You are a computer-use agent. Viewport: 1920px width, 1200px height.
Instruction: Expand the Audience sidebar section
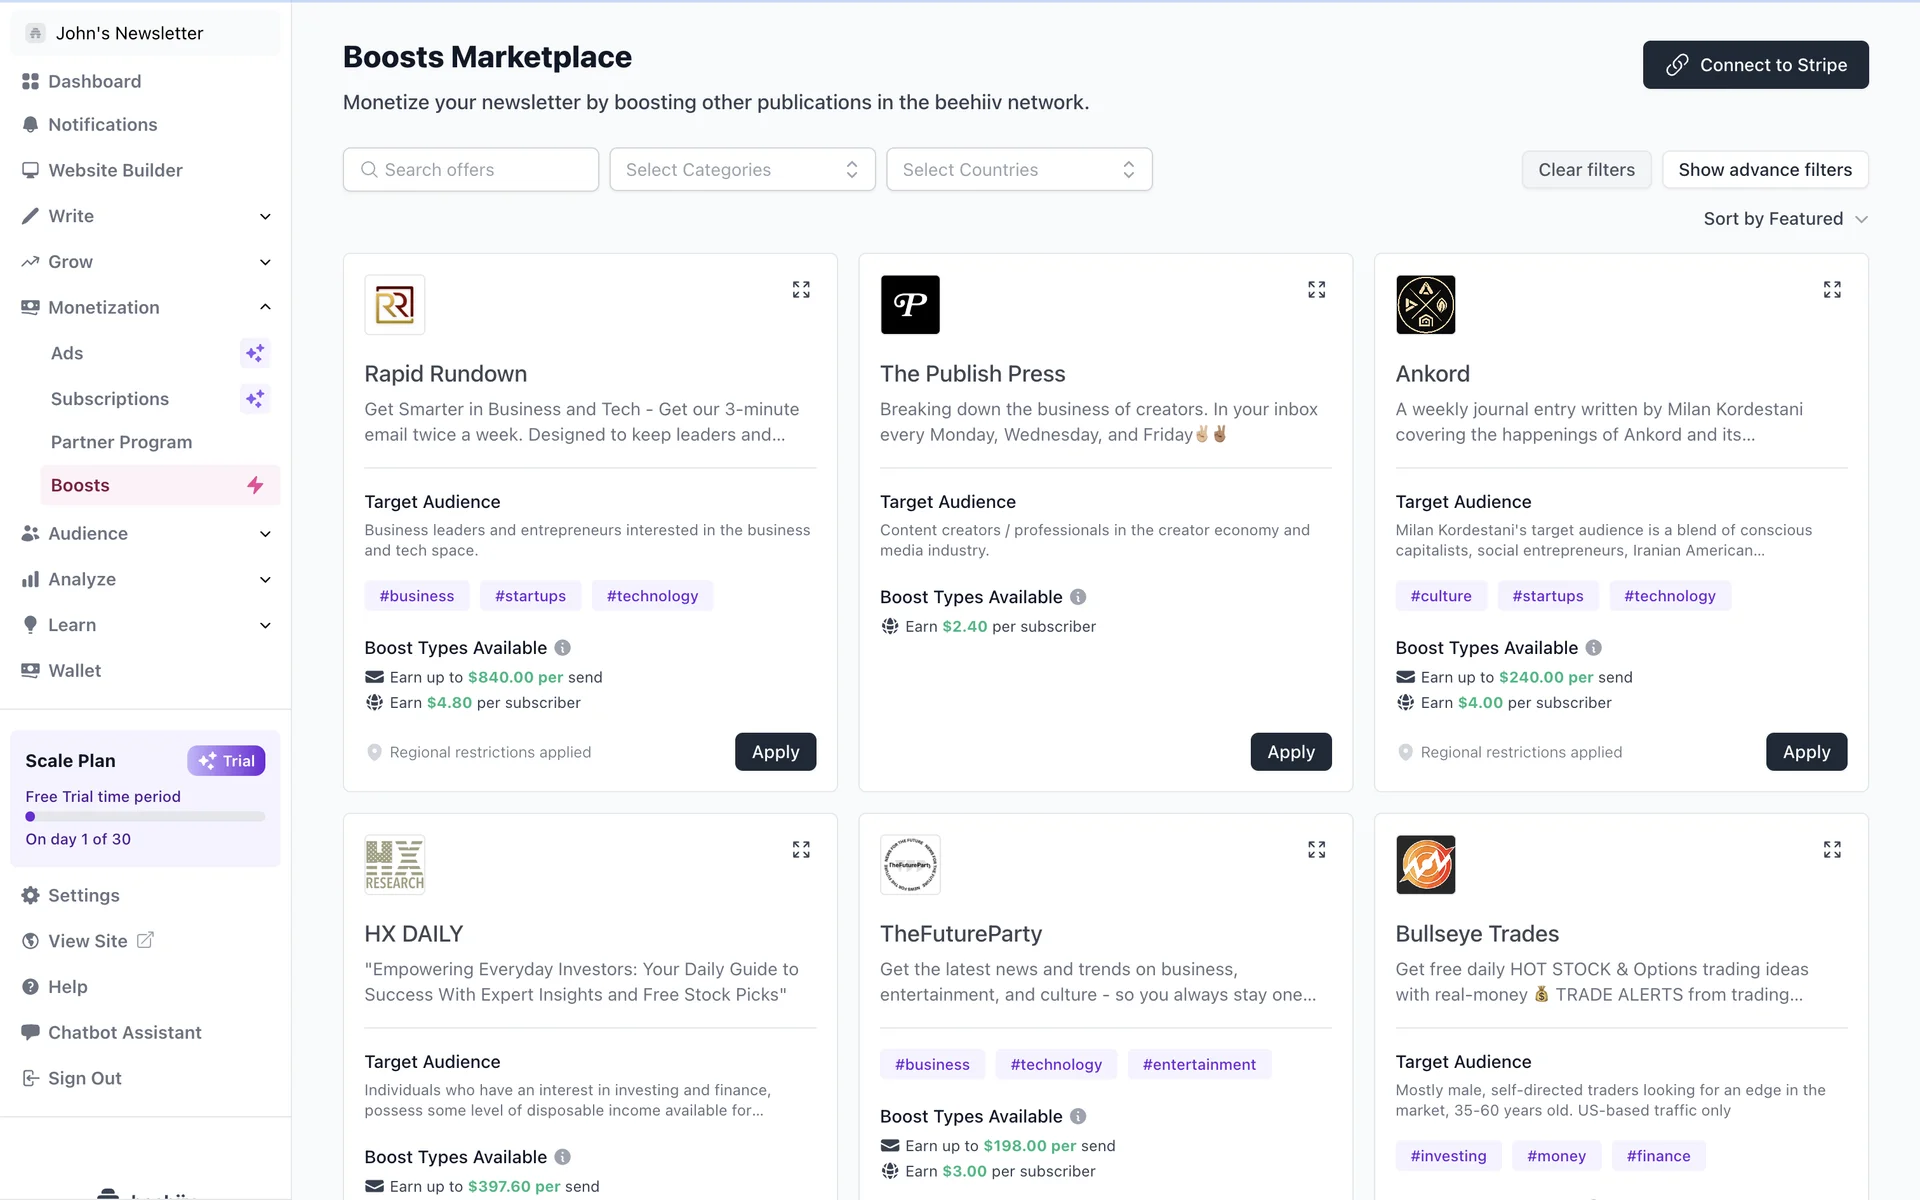[x=265, y=534]
